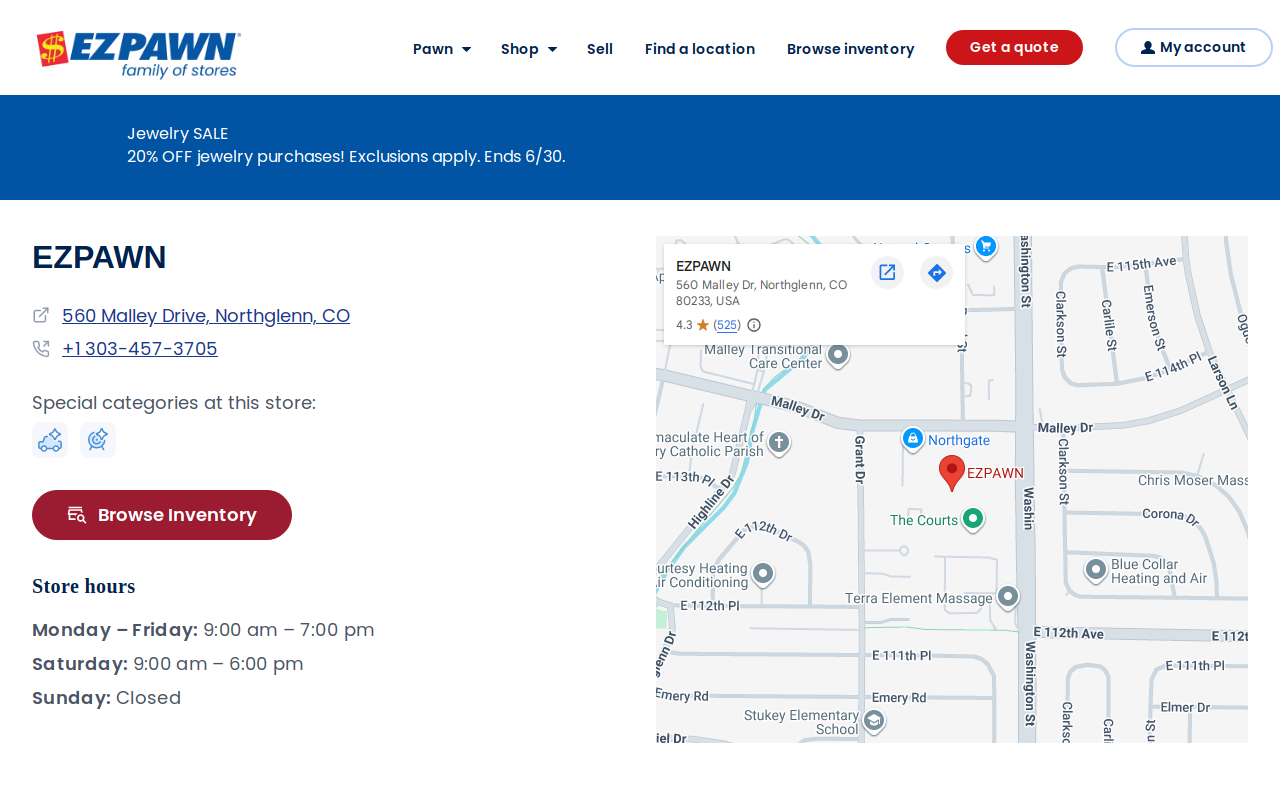Go to Browse inventory in navigation
The width and height of the screenshot is (1280, 800).
tap(850, 49)
